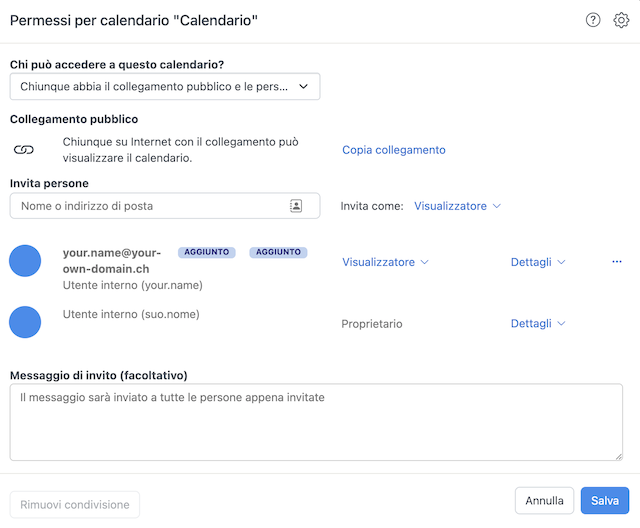
Task: Expand Dettagli for the Proprietario user
Action: [x=538, y=324]
